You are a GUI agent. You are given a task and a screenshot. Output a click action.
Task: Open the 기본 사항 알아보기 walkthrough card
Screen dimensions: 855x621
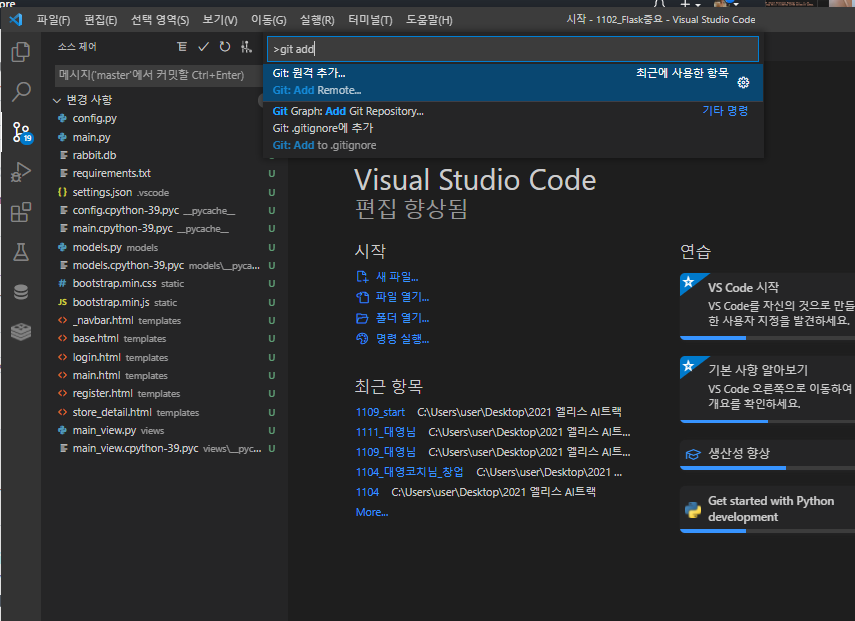tap(768, 389)
